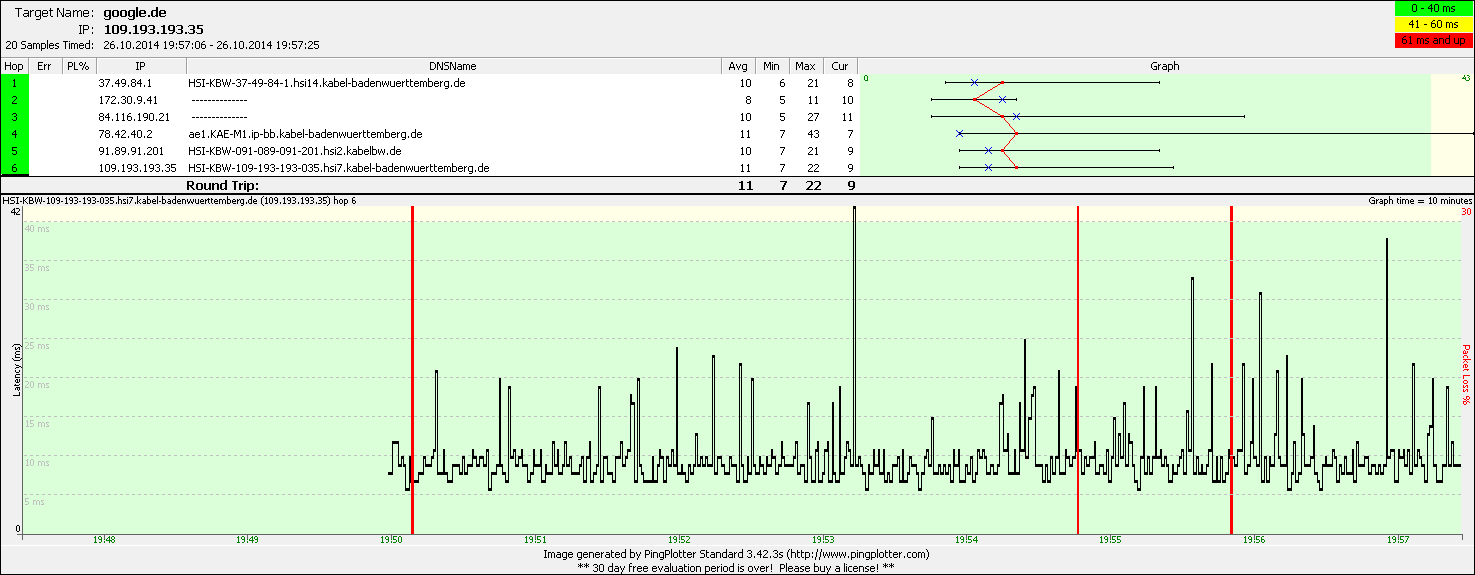
Task: Click the 19:53 time label on the axis
Action: pyautogui.click(x=823, y=540)
